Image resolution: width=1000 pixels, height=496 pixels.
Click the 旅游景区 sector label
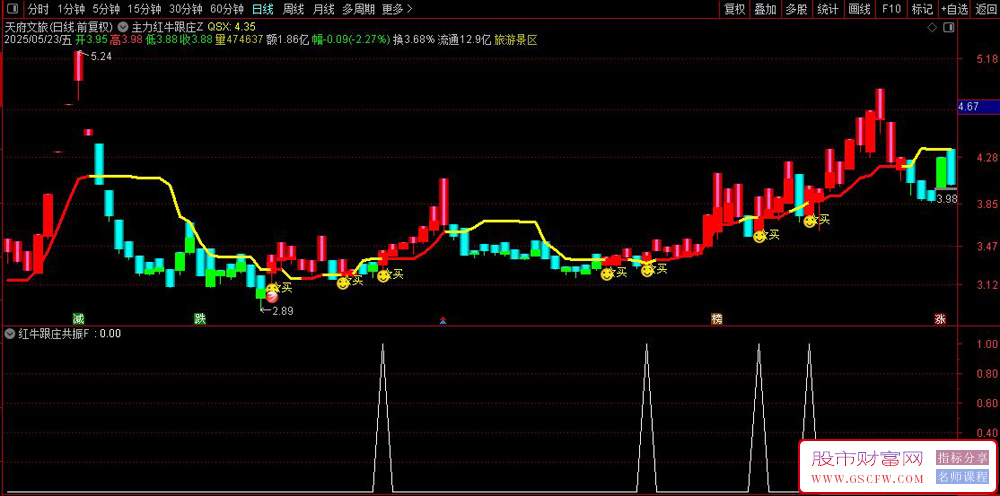[x=516, y=40]
